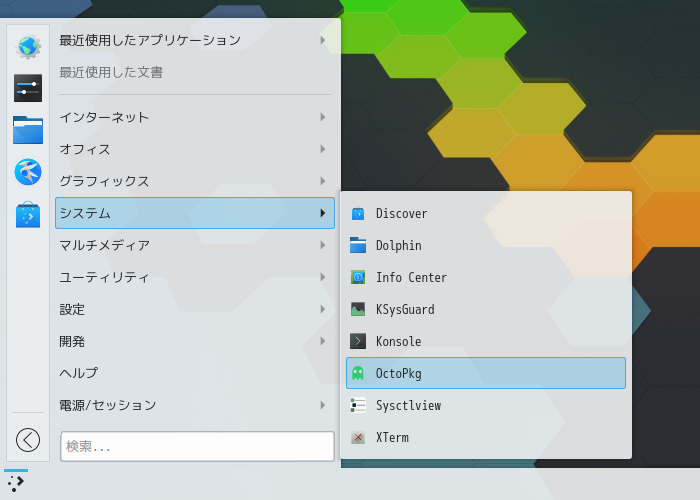Select the インターネット menu category
The height and width of the screenshot is (500, 700).
coord(195,117)
